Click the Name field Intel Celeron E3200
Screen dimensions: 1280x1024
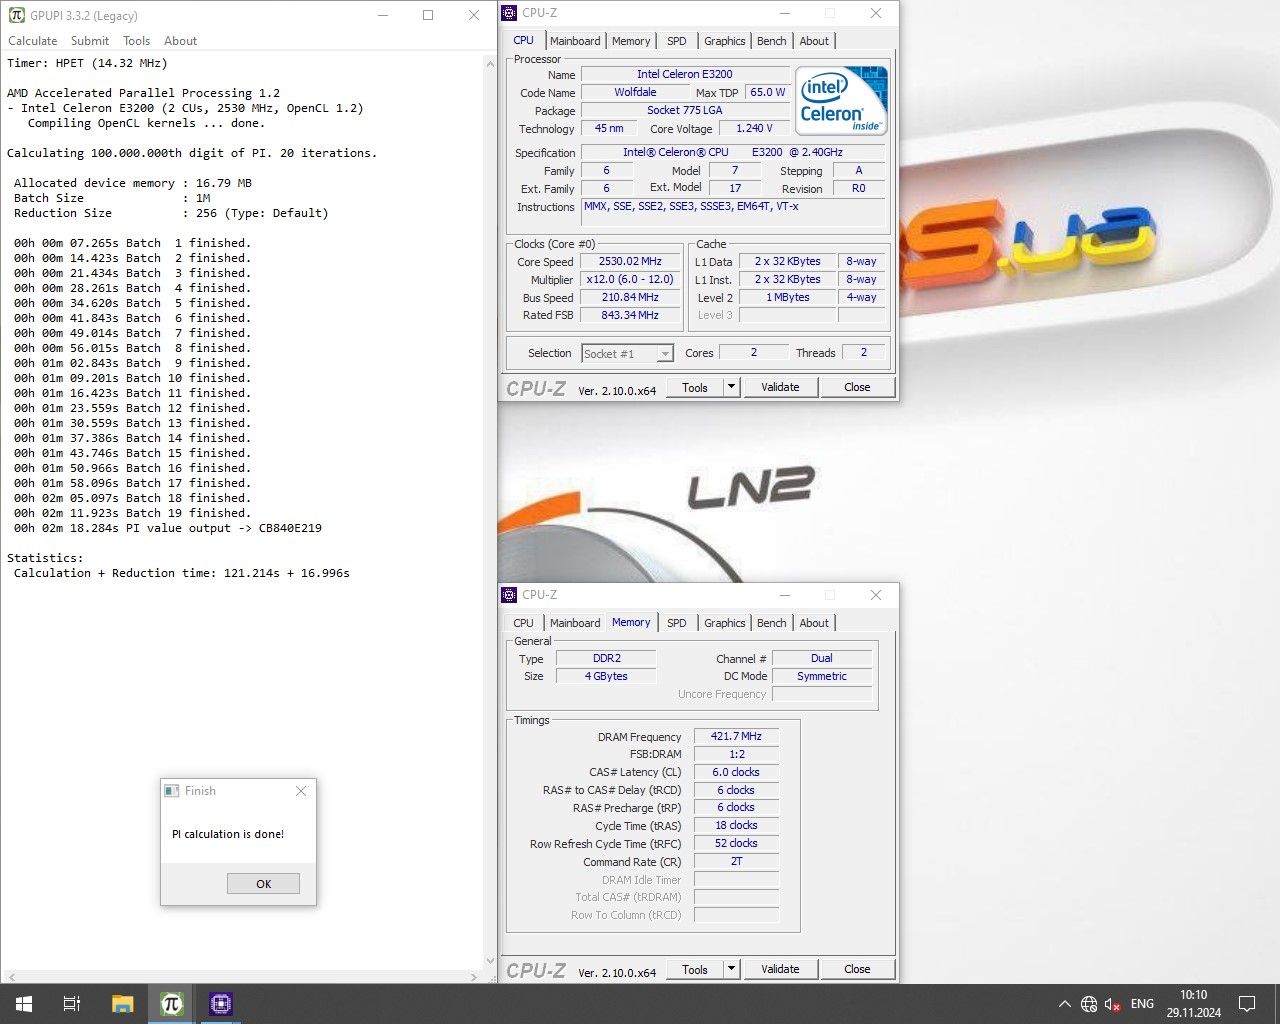(x=684, y=74)
